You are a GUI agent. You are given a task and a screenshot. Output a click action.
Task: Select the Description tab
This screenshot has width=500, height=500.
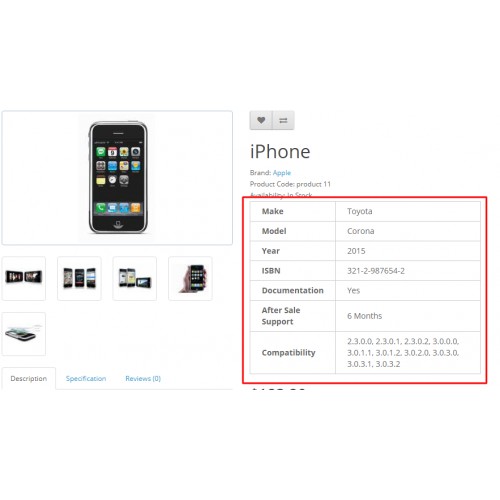[x=29, y=379]
